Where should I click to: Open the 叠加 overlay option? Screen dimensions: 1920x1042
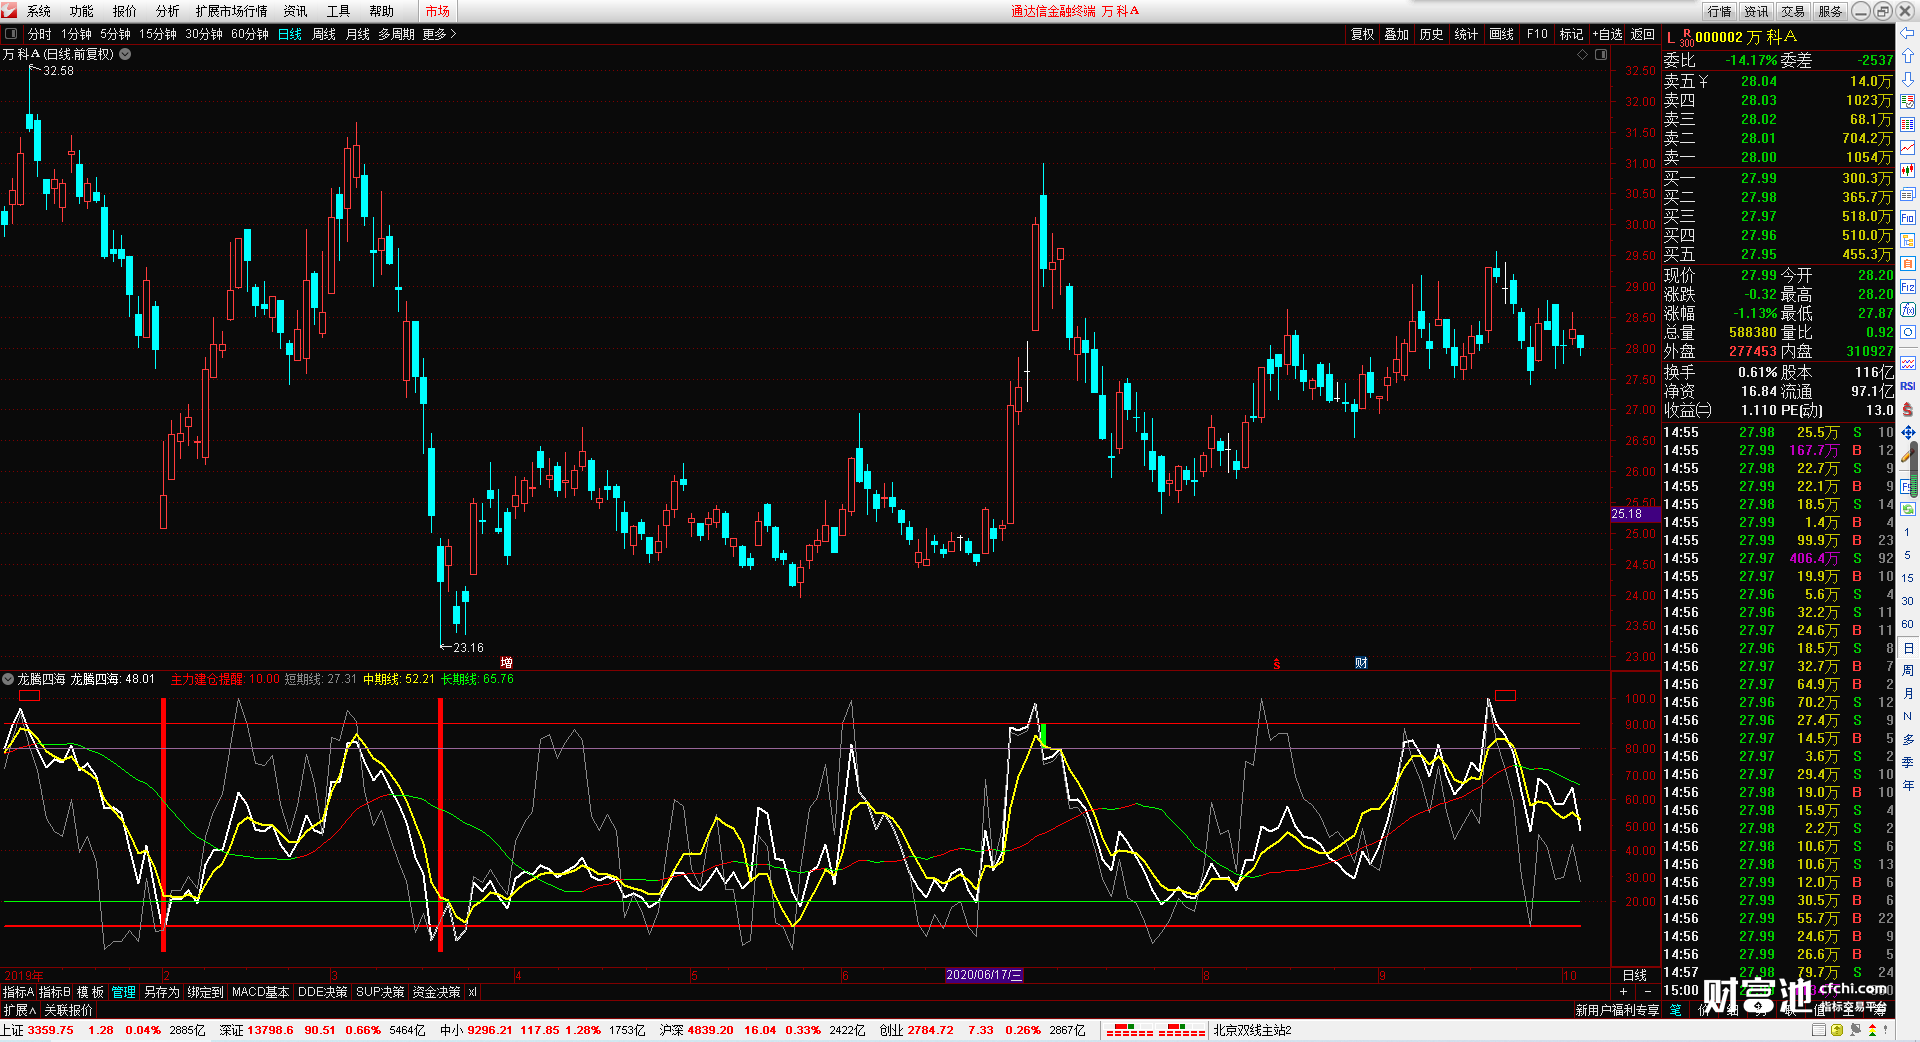1397,34
